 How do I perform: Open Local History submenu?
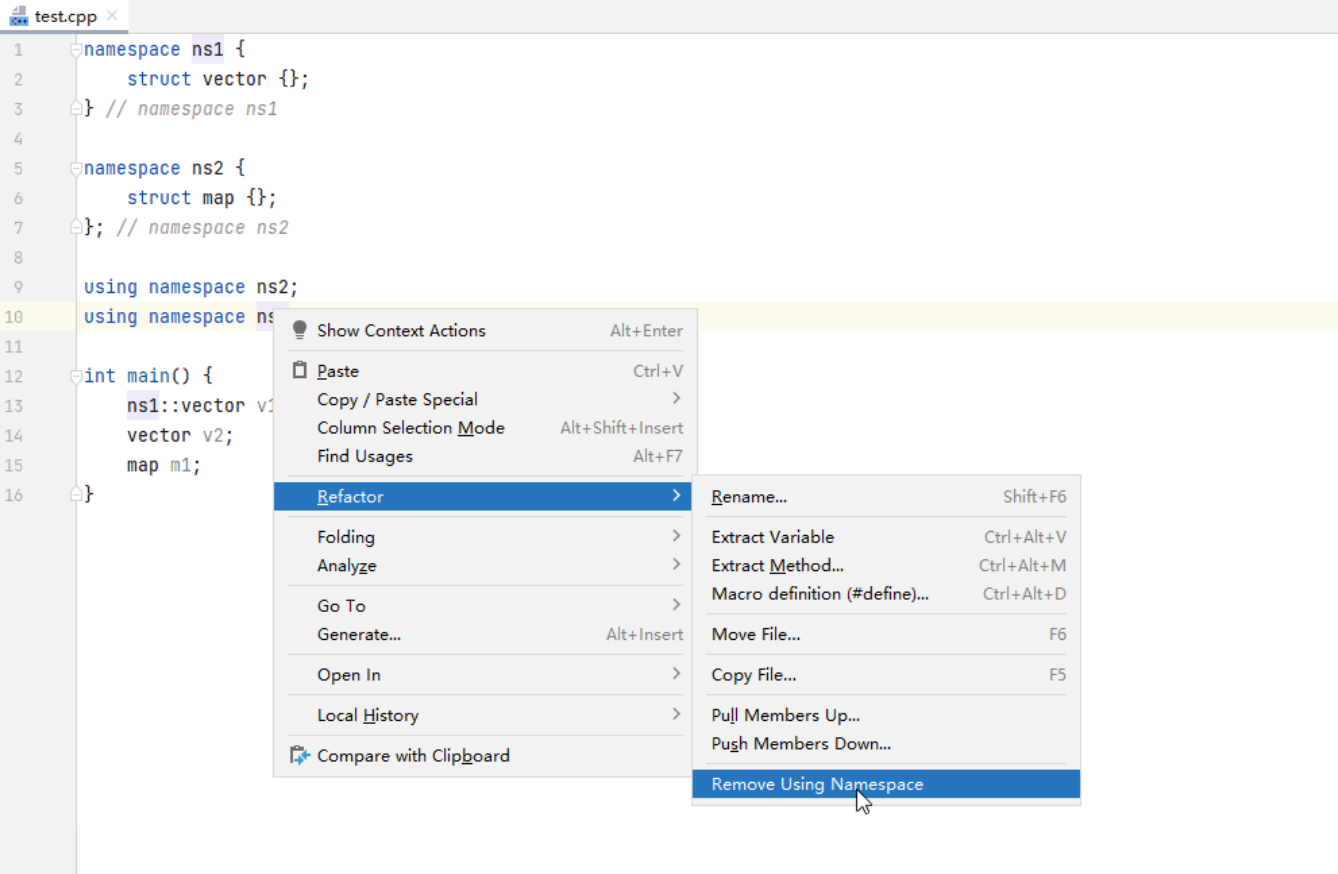pyautogui.click(x=367, y=715)
